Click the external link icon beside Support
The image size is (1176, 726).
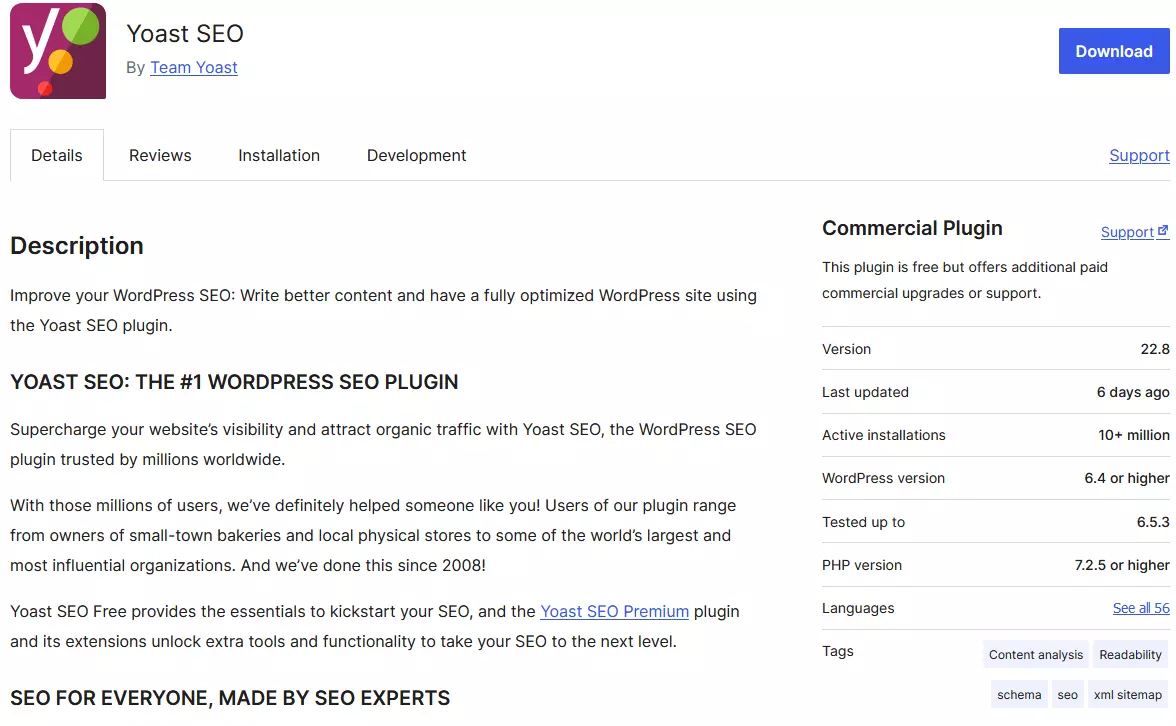1166,229
